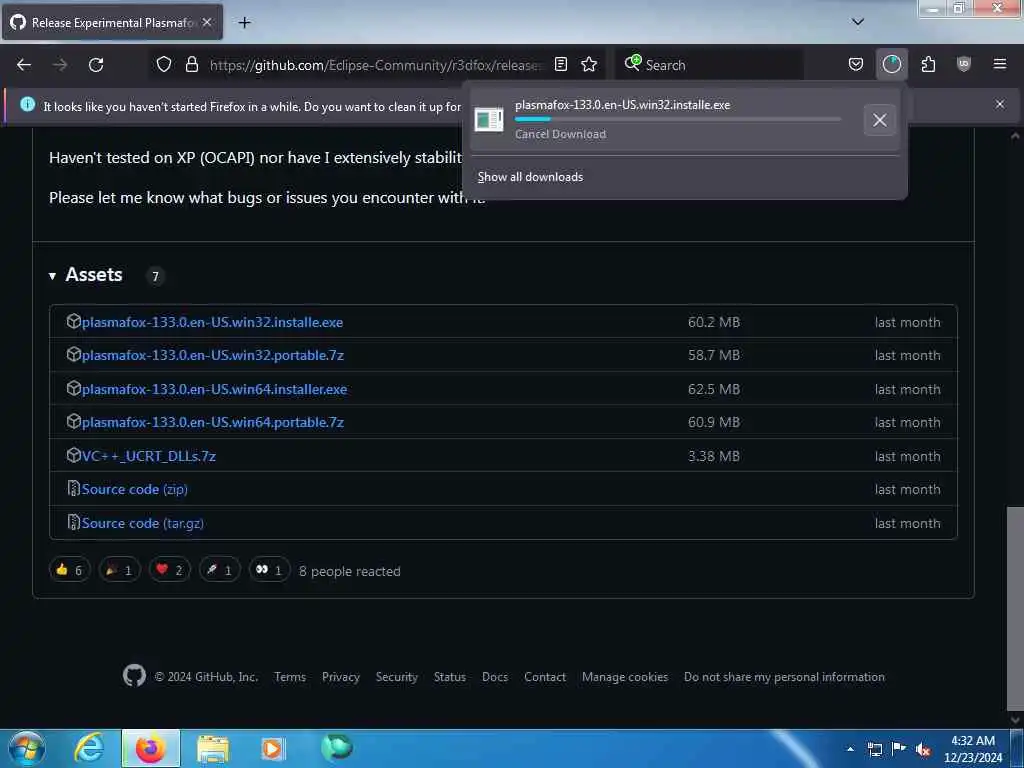Viewport: 1024px width, 768px height.
Task: Click the 3.38 MB size text
Action: [713, 456]
